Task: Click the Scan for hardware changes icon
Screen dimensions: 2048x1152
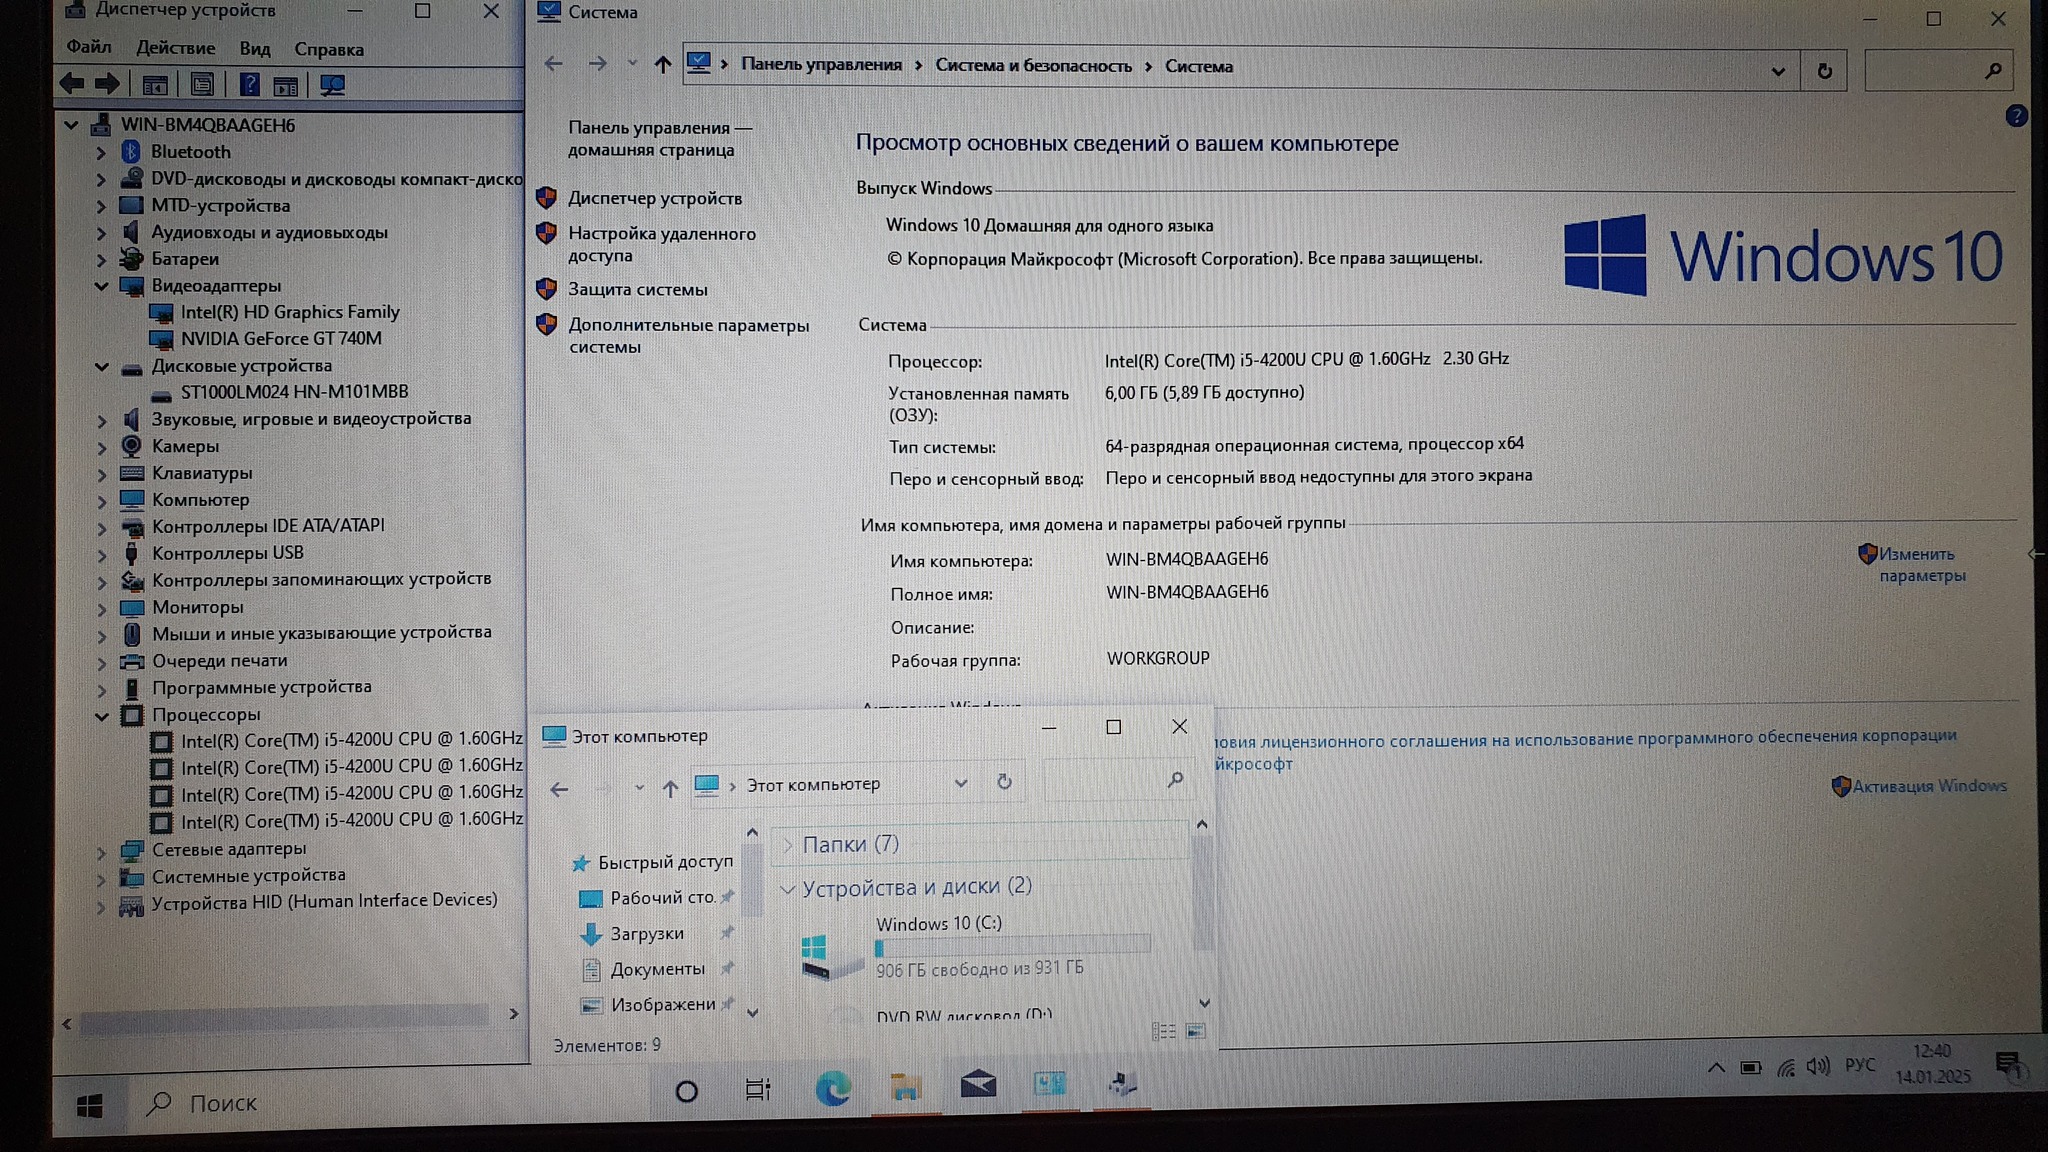Action: tap(333, 85)
